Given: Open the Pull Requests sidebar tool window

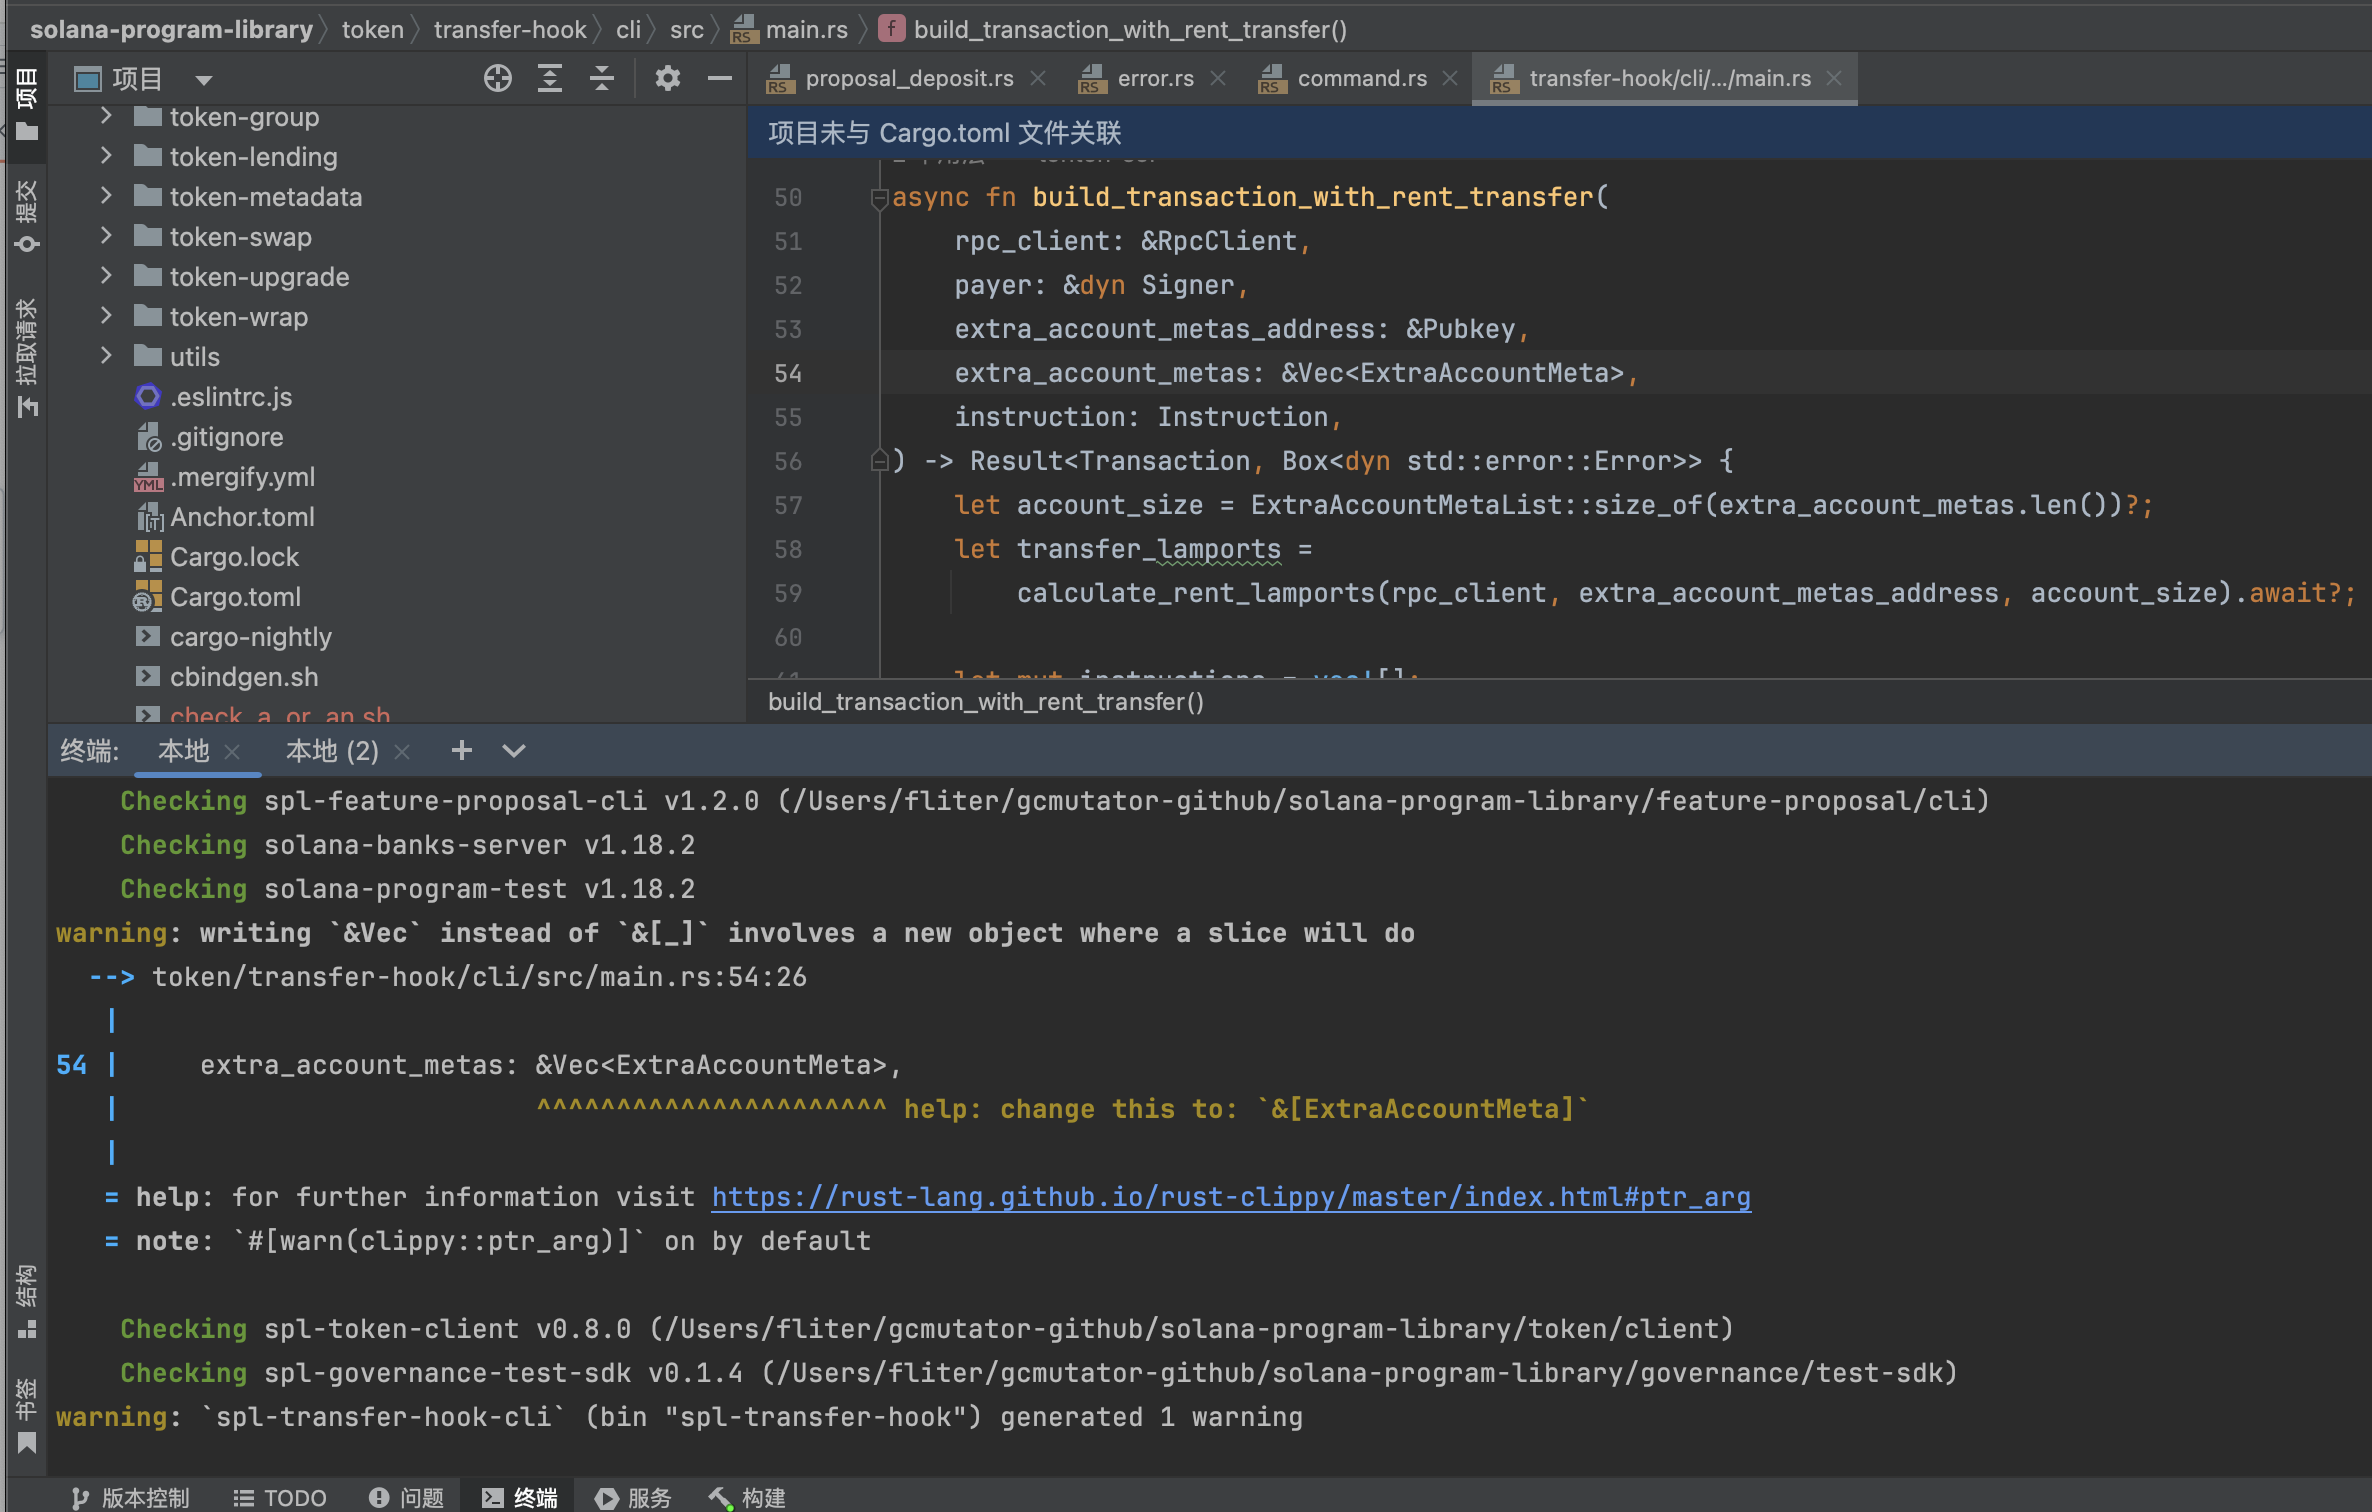Looking at the screenshot, I should point(26,357).
